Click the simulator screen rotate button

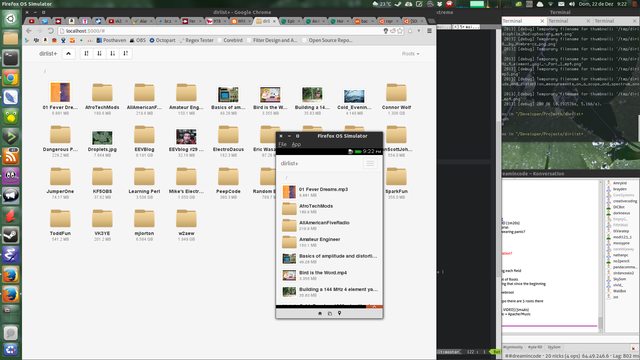330,313
